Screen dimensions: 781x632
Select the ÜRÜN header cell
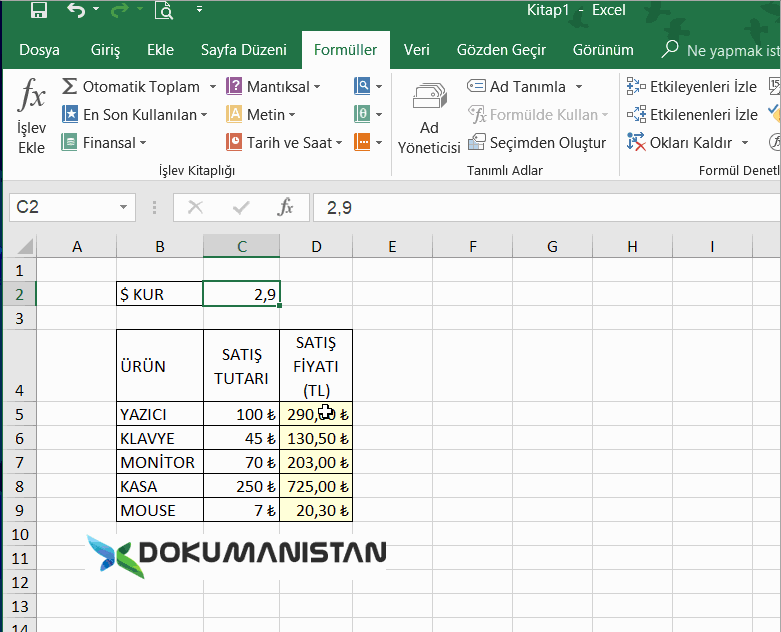(160, 366)
